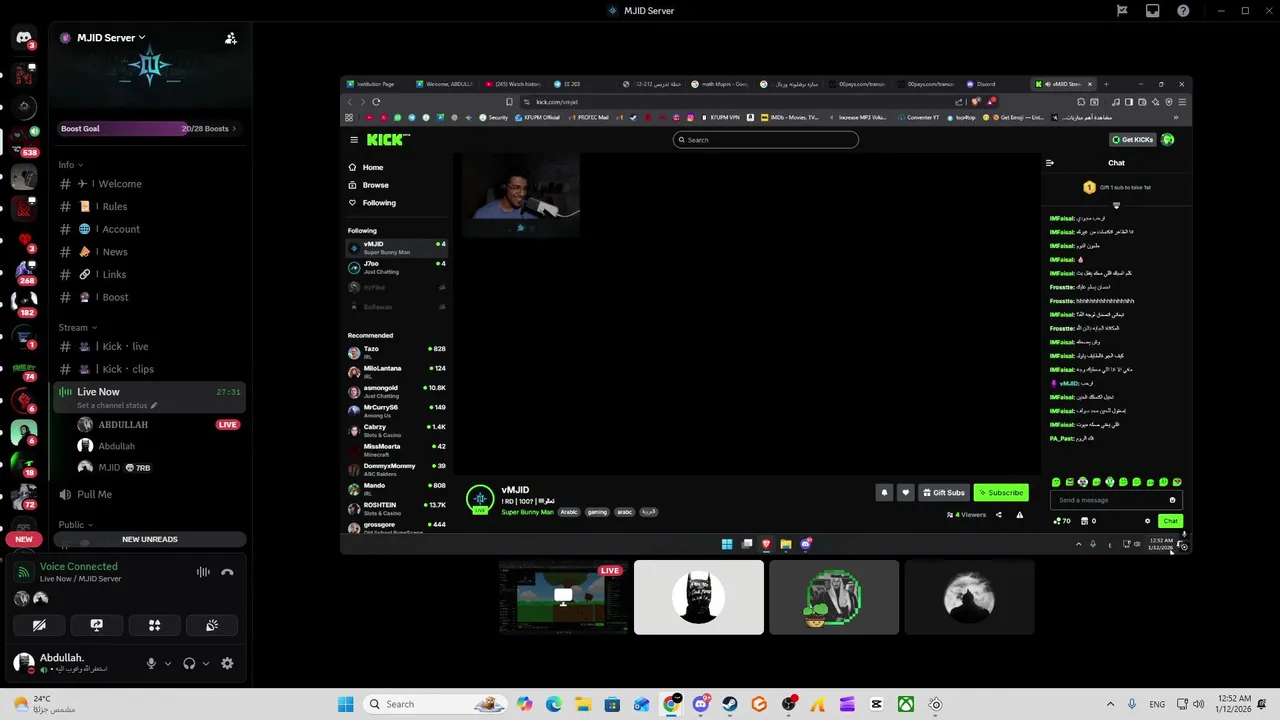This screenshot has height=720, width=1280.
Task: Select the white-background participant tile
Action: [699, 597]
